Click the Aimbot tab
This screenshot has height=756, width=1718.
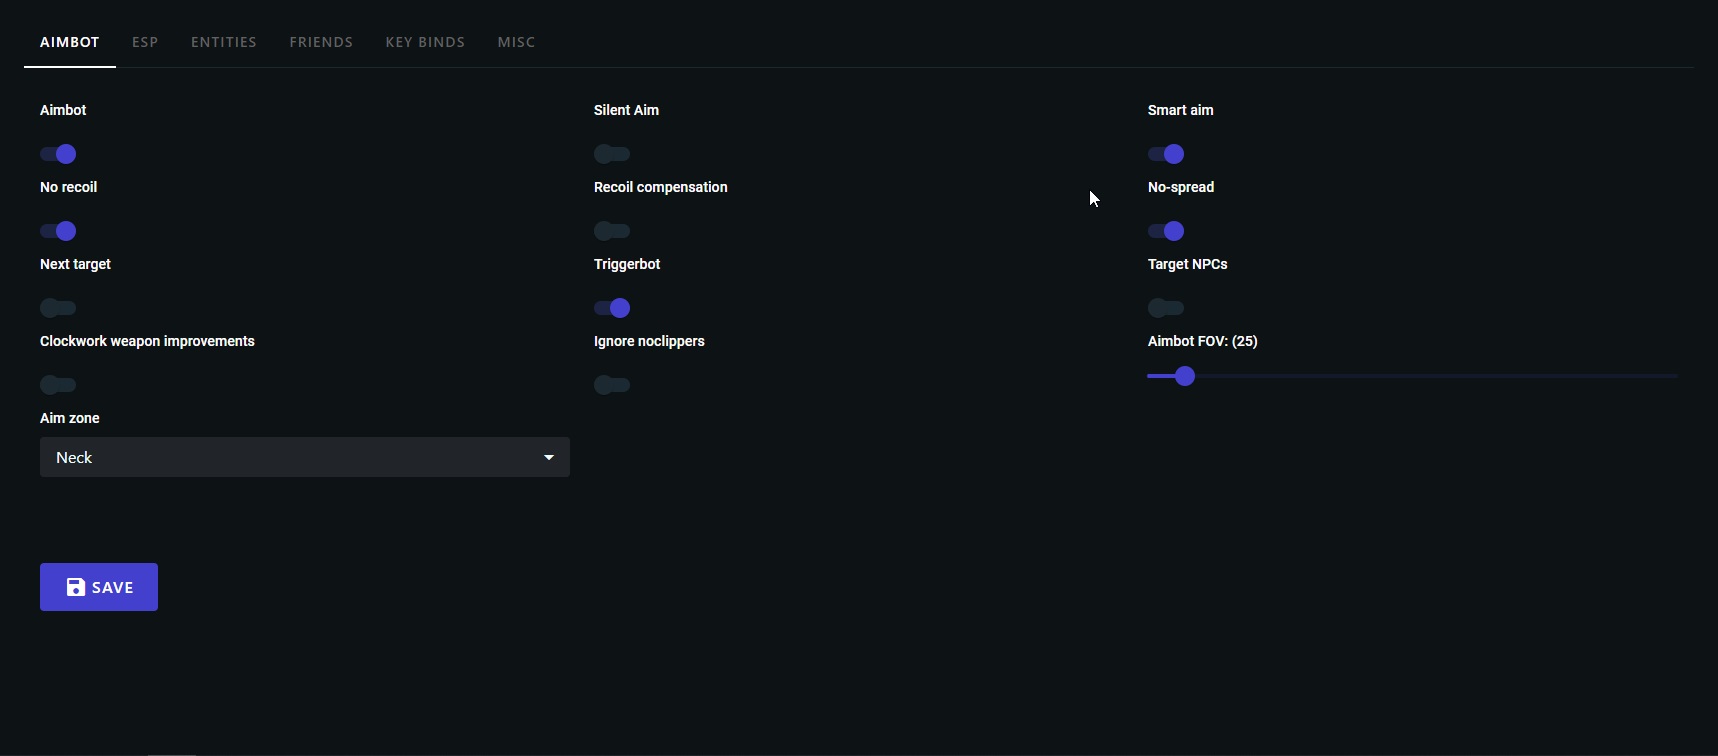[x=70, y=42]
